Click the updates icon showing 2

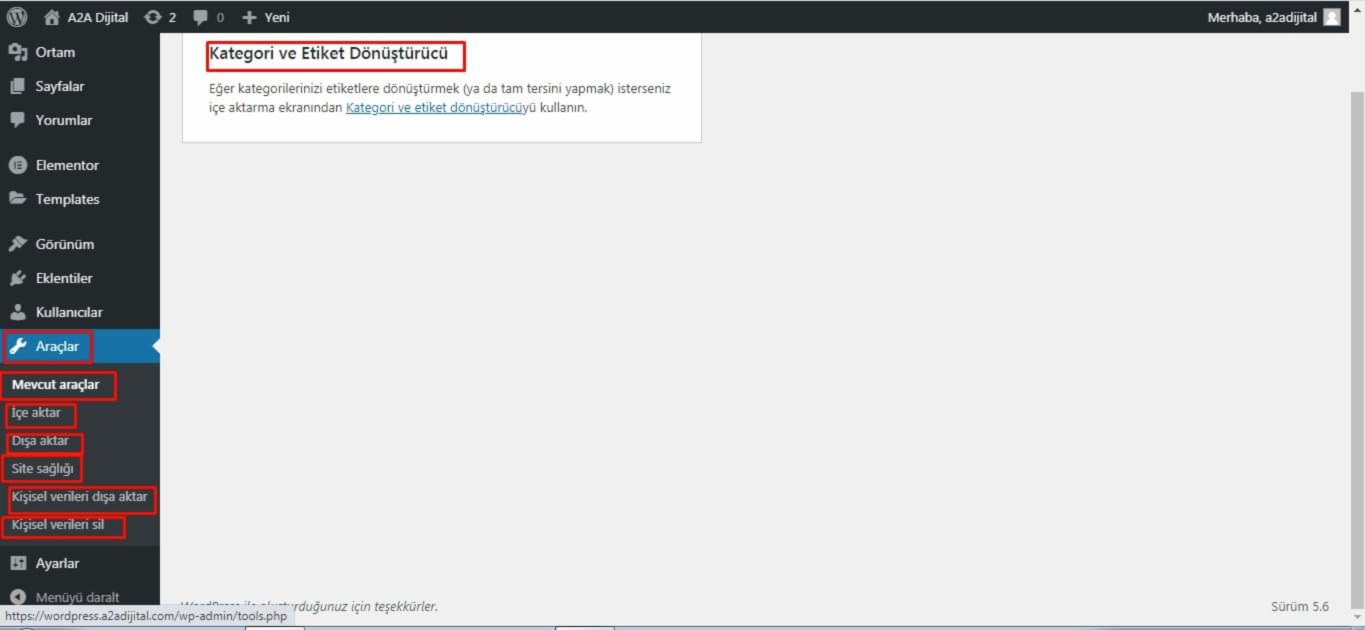tap(152, 17)
